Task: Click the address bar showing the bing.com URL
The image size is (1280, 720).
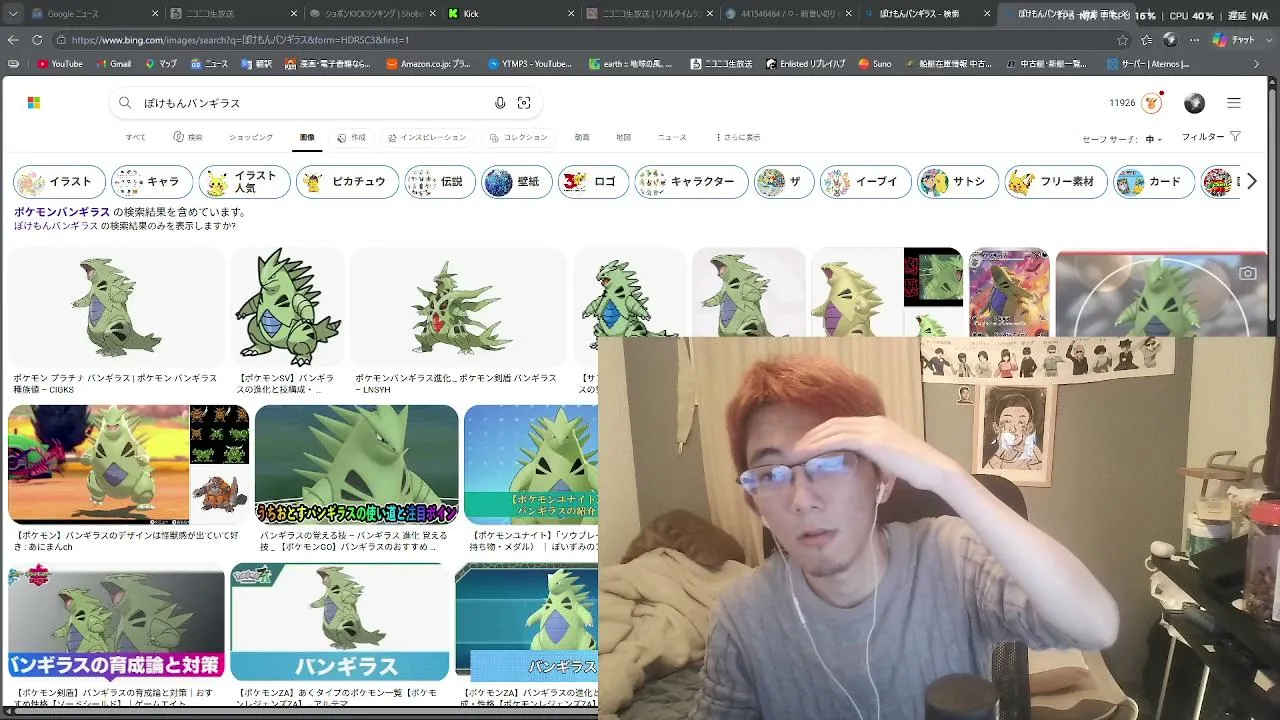Action: click(x=590, y=40)
